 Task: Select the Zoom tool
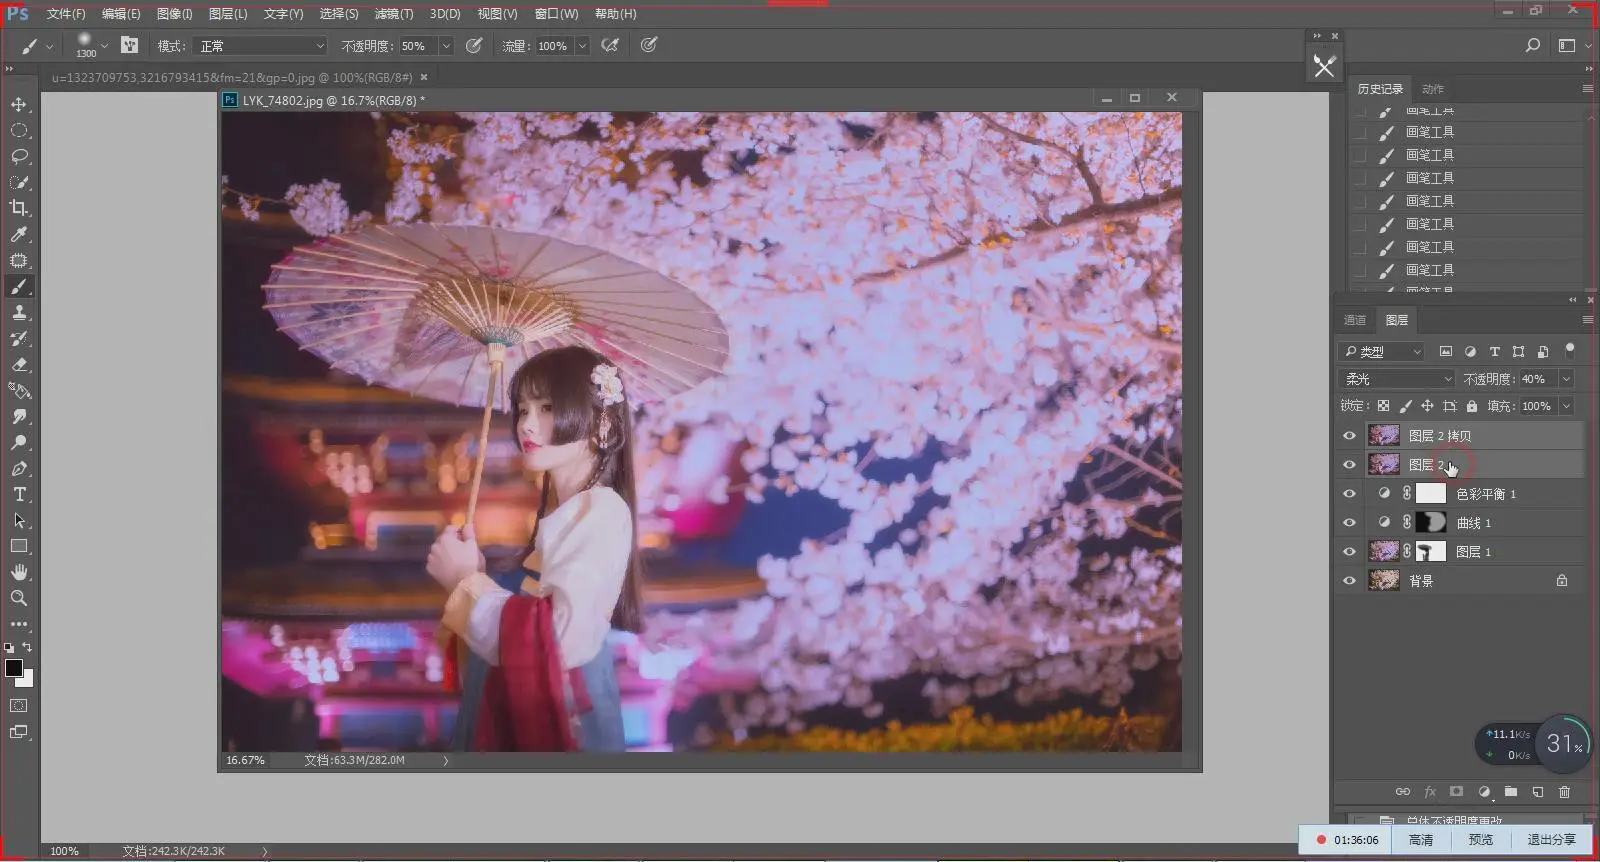coord(19,598)
